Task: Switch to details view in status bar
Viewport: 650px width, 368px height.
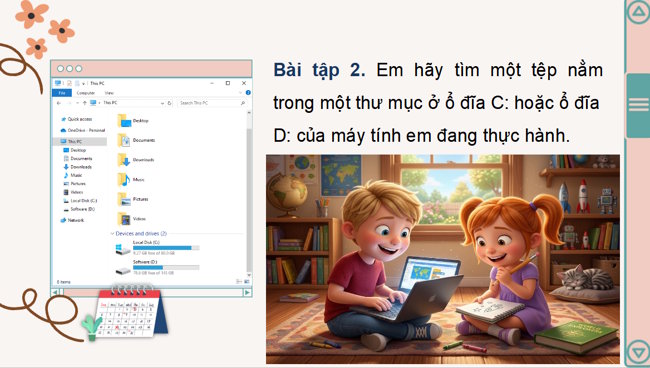Action: (x=239, y=282)
